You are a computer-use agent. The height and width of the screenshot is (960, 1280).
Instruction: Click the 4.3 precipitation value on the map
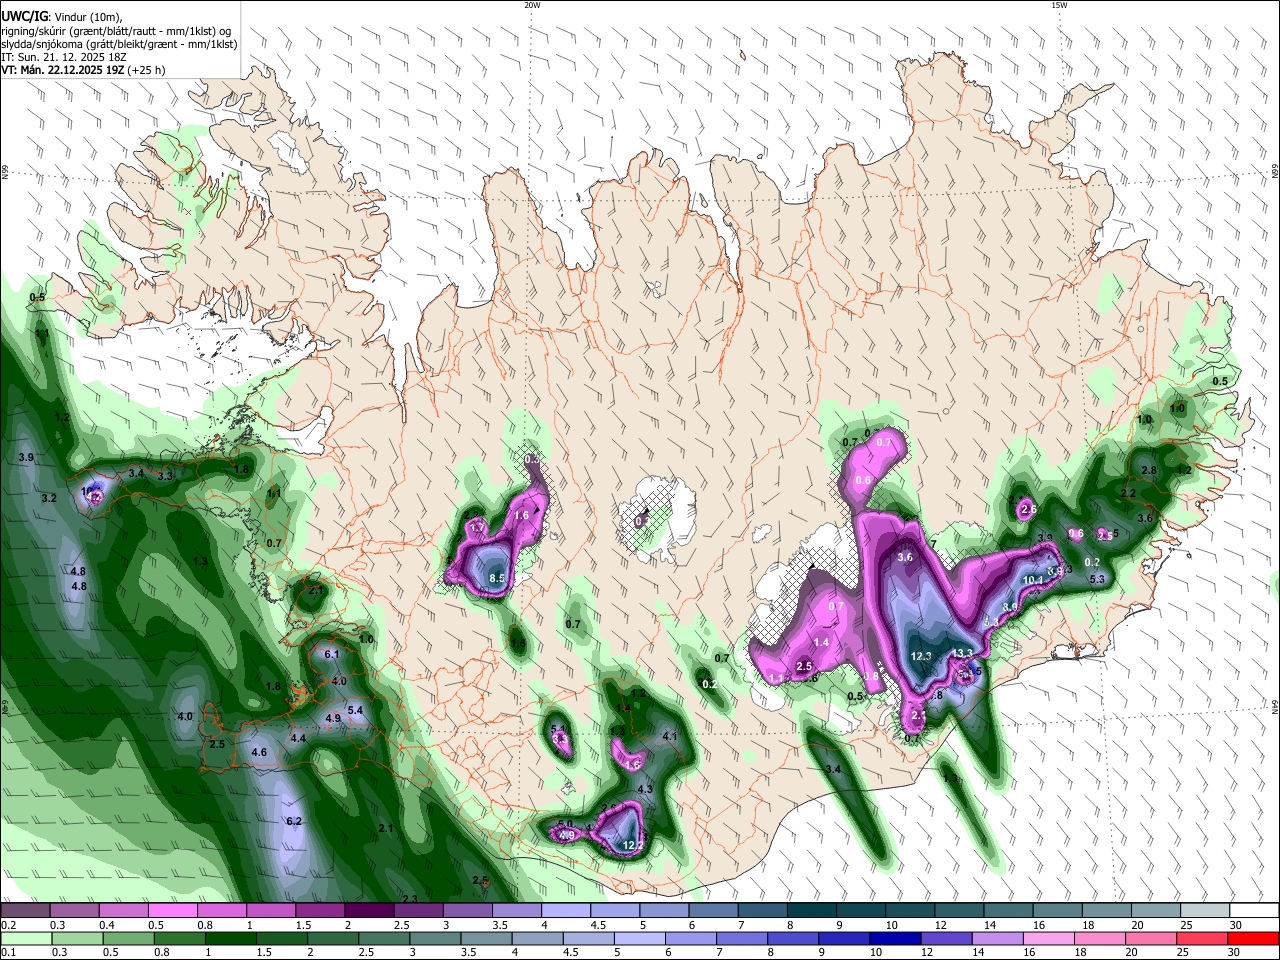point(645,789)
